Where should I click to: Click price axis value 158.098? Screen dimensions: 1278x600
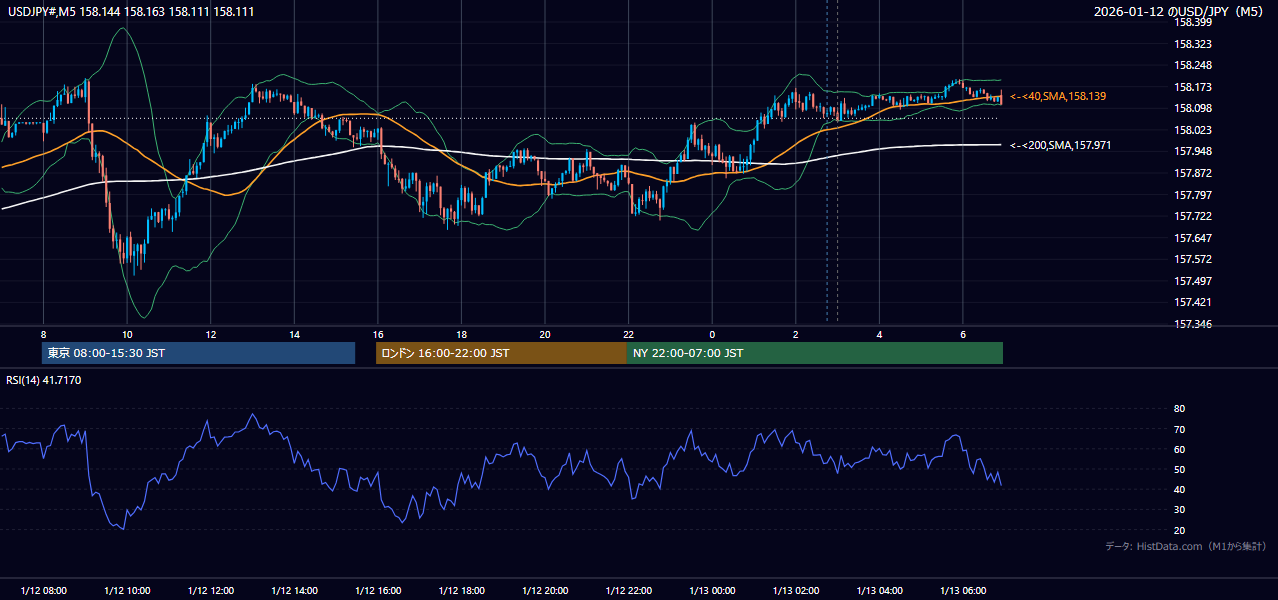(x=1195, y=108)
